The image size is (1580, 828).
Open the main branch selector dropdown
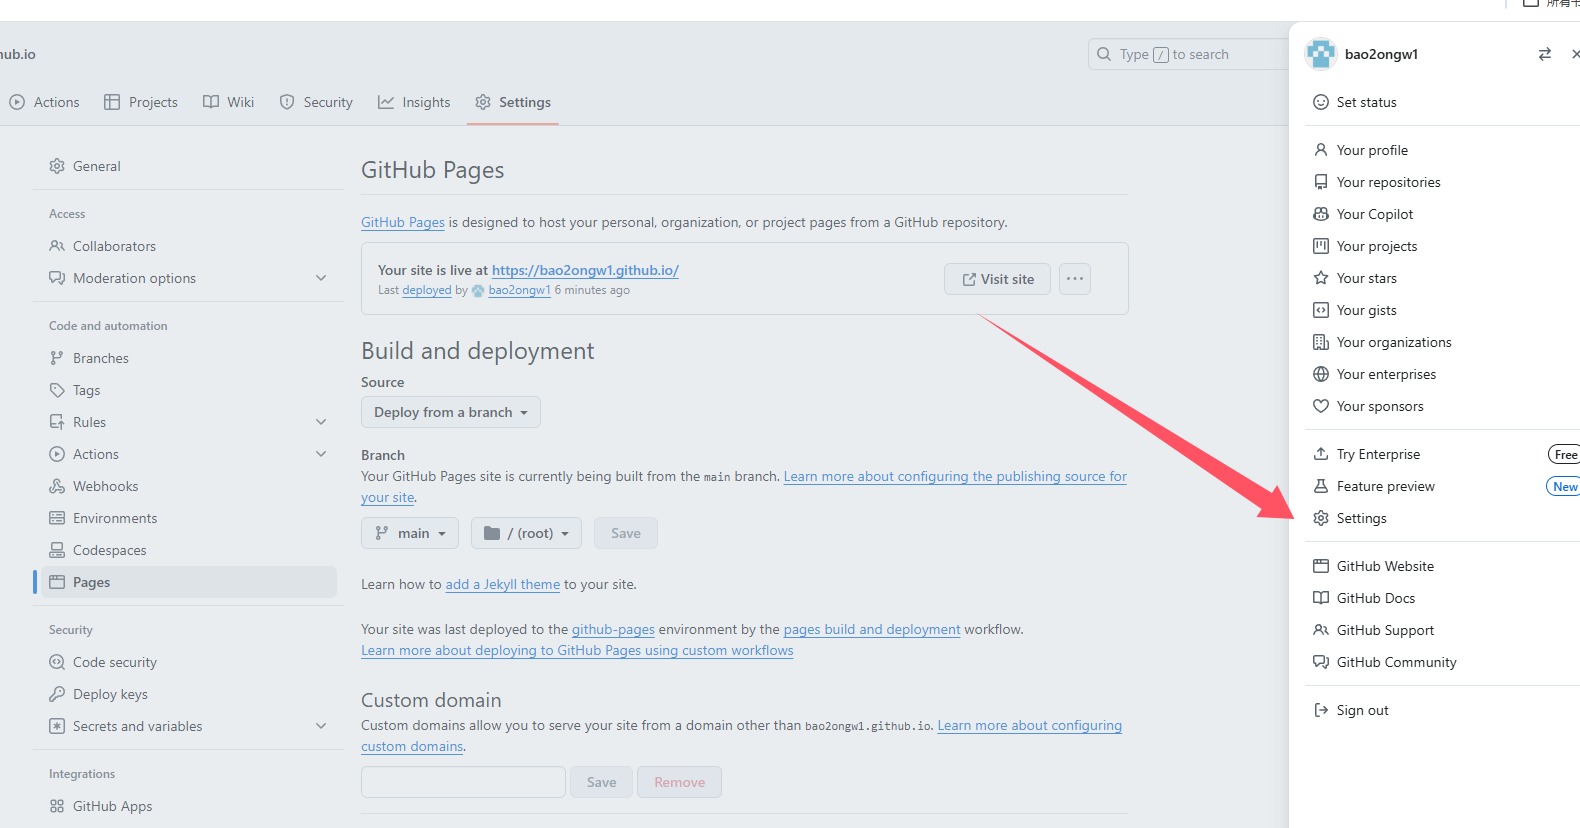[x=410, y=533]
